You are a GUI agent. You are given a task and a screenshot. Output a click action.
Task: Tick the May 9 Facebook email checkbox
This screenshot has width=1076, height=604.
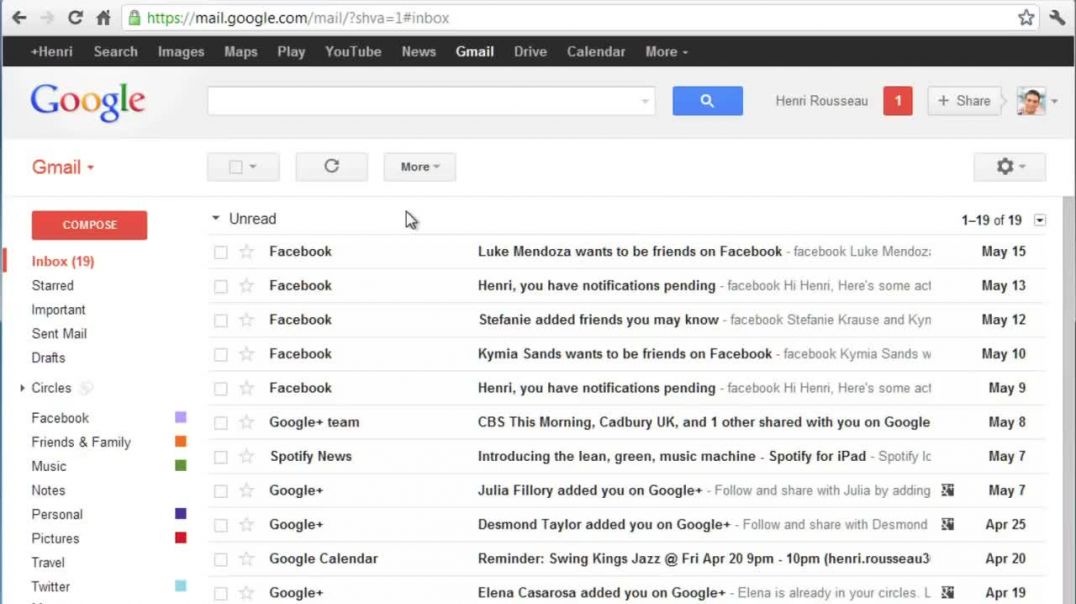pos(220,388)
